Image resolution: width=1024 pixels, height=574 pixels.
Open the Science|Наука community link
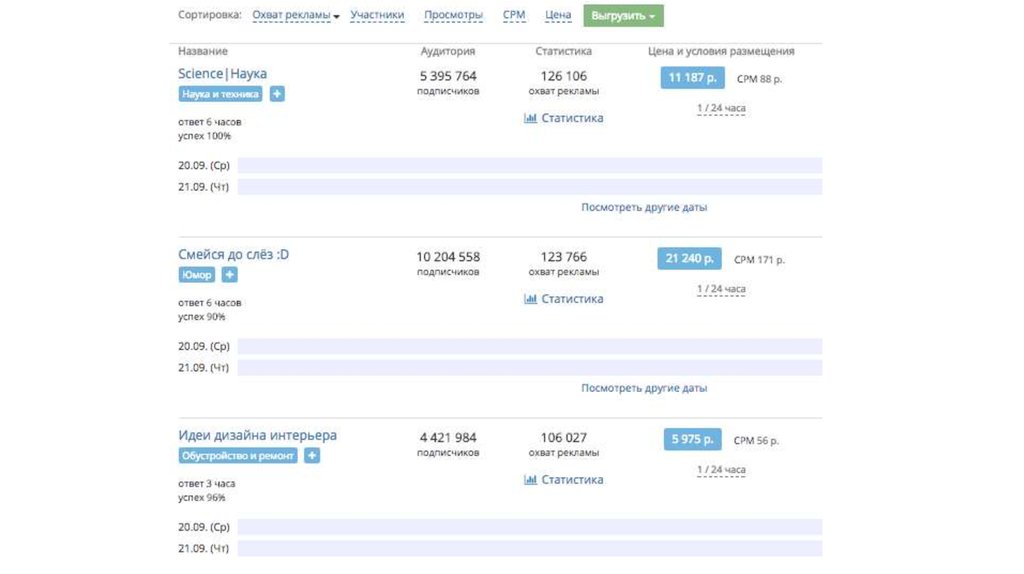tap(222, 74)
